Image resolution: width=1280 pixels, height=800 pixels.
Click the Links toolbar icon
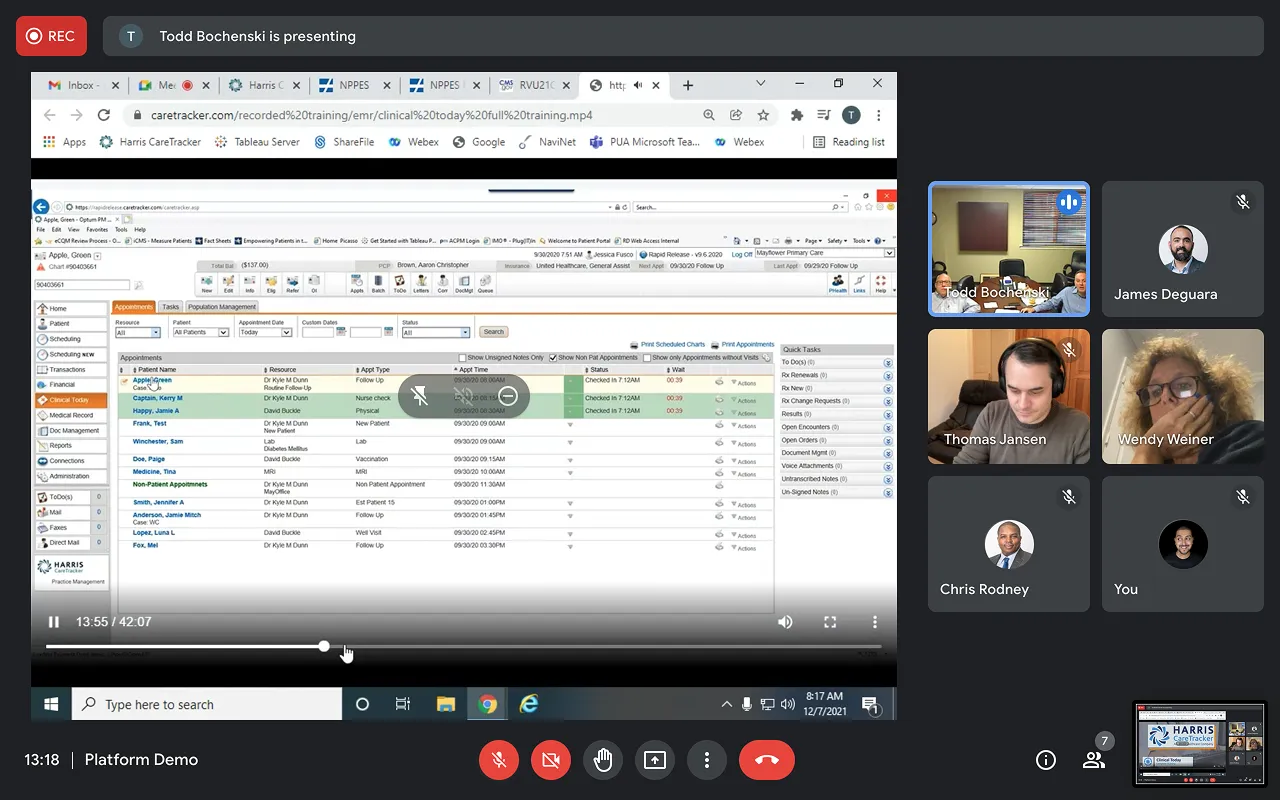pyautogui.click(x=860, y=284)
